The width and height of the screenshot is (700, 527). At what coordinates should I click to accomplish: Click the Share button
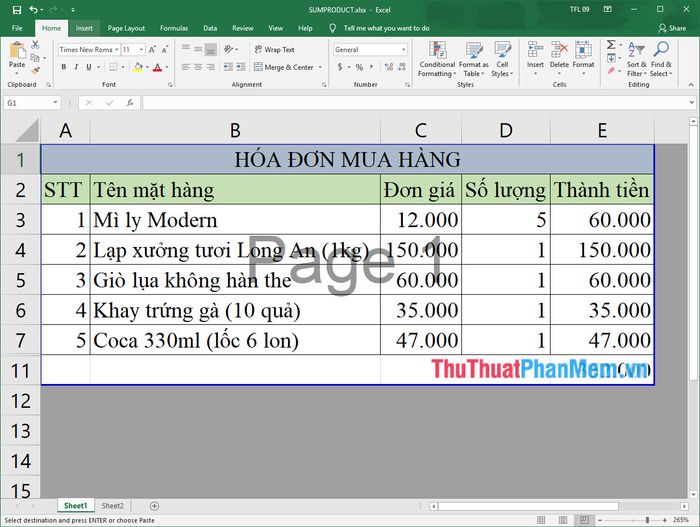pos(672,28)
